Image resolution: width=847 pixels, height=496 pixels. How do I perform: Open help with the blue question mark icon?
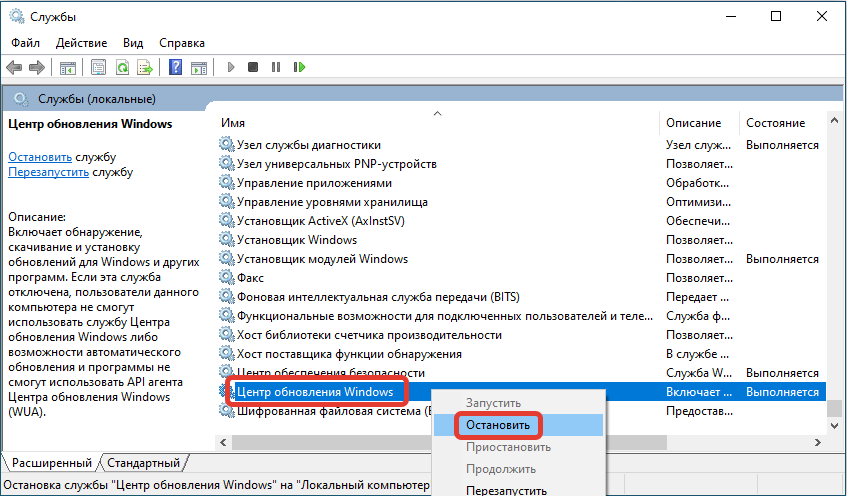point(175,68)
